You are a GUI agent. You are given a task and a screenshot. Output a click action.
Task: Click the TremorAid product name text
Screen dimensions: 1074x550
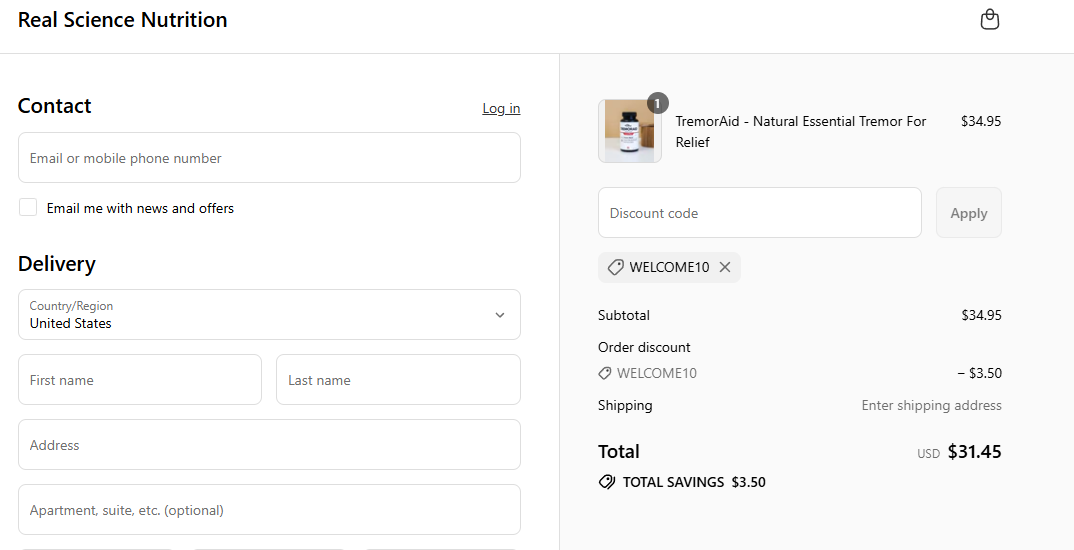pos(801,132)
